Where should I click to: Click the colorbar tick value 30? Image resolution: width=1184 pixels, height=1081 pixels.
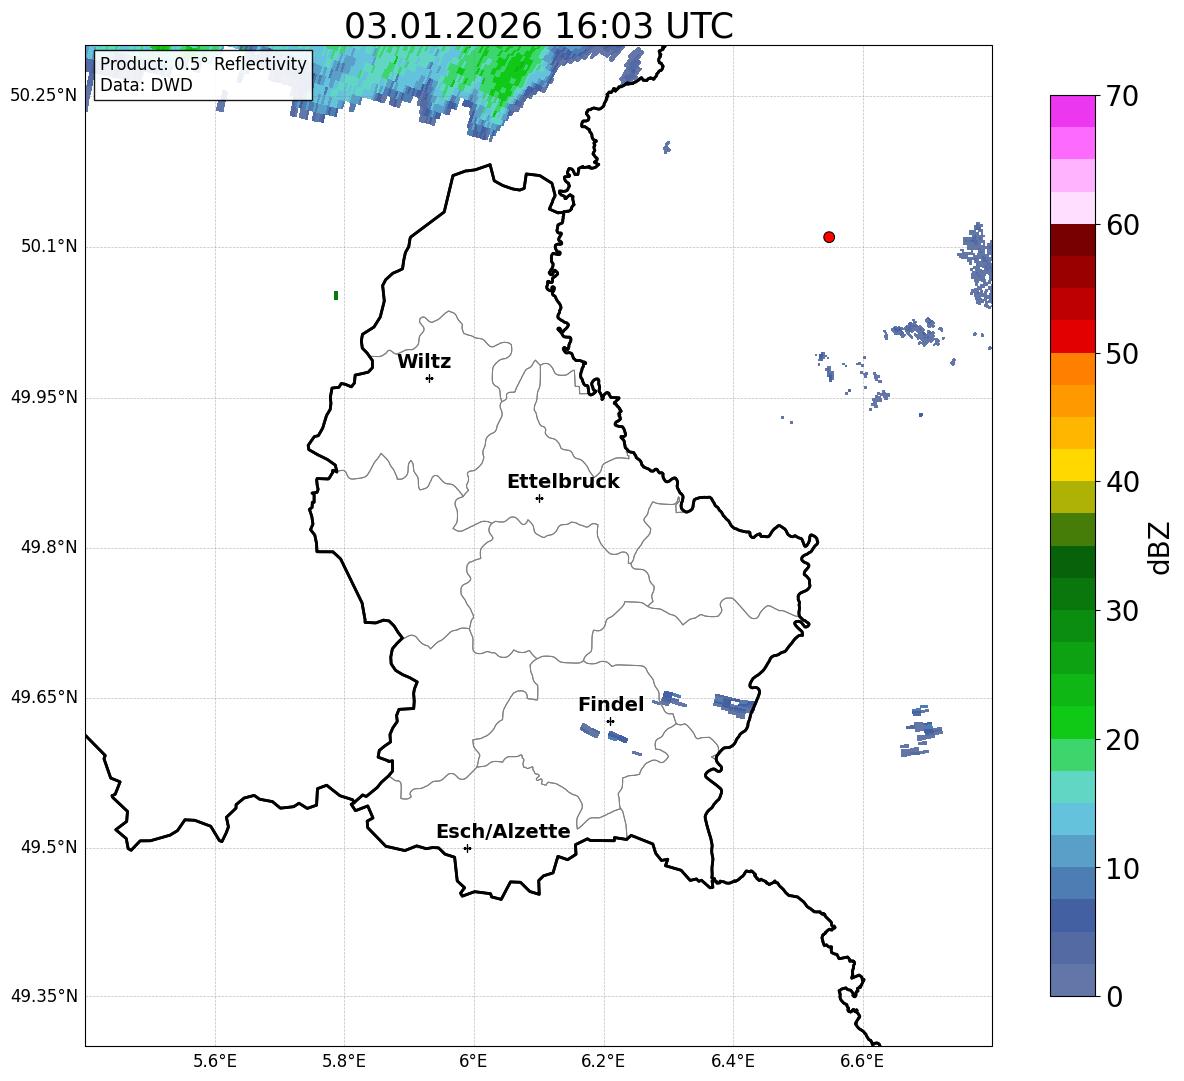[x=1122, y=611]
